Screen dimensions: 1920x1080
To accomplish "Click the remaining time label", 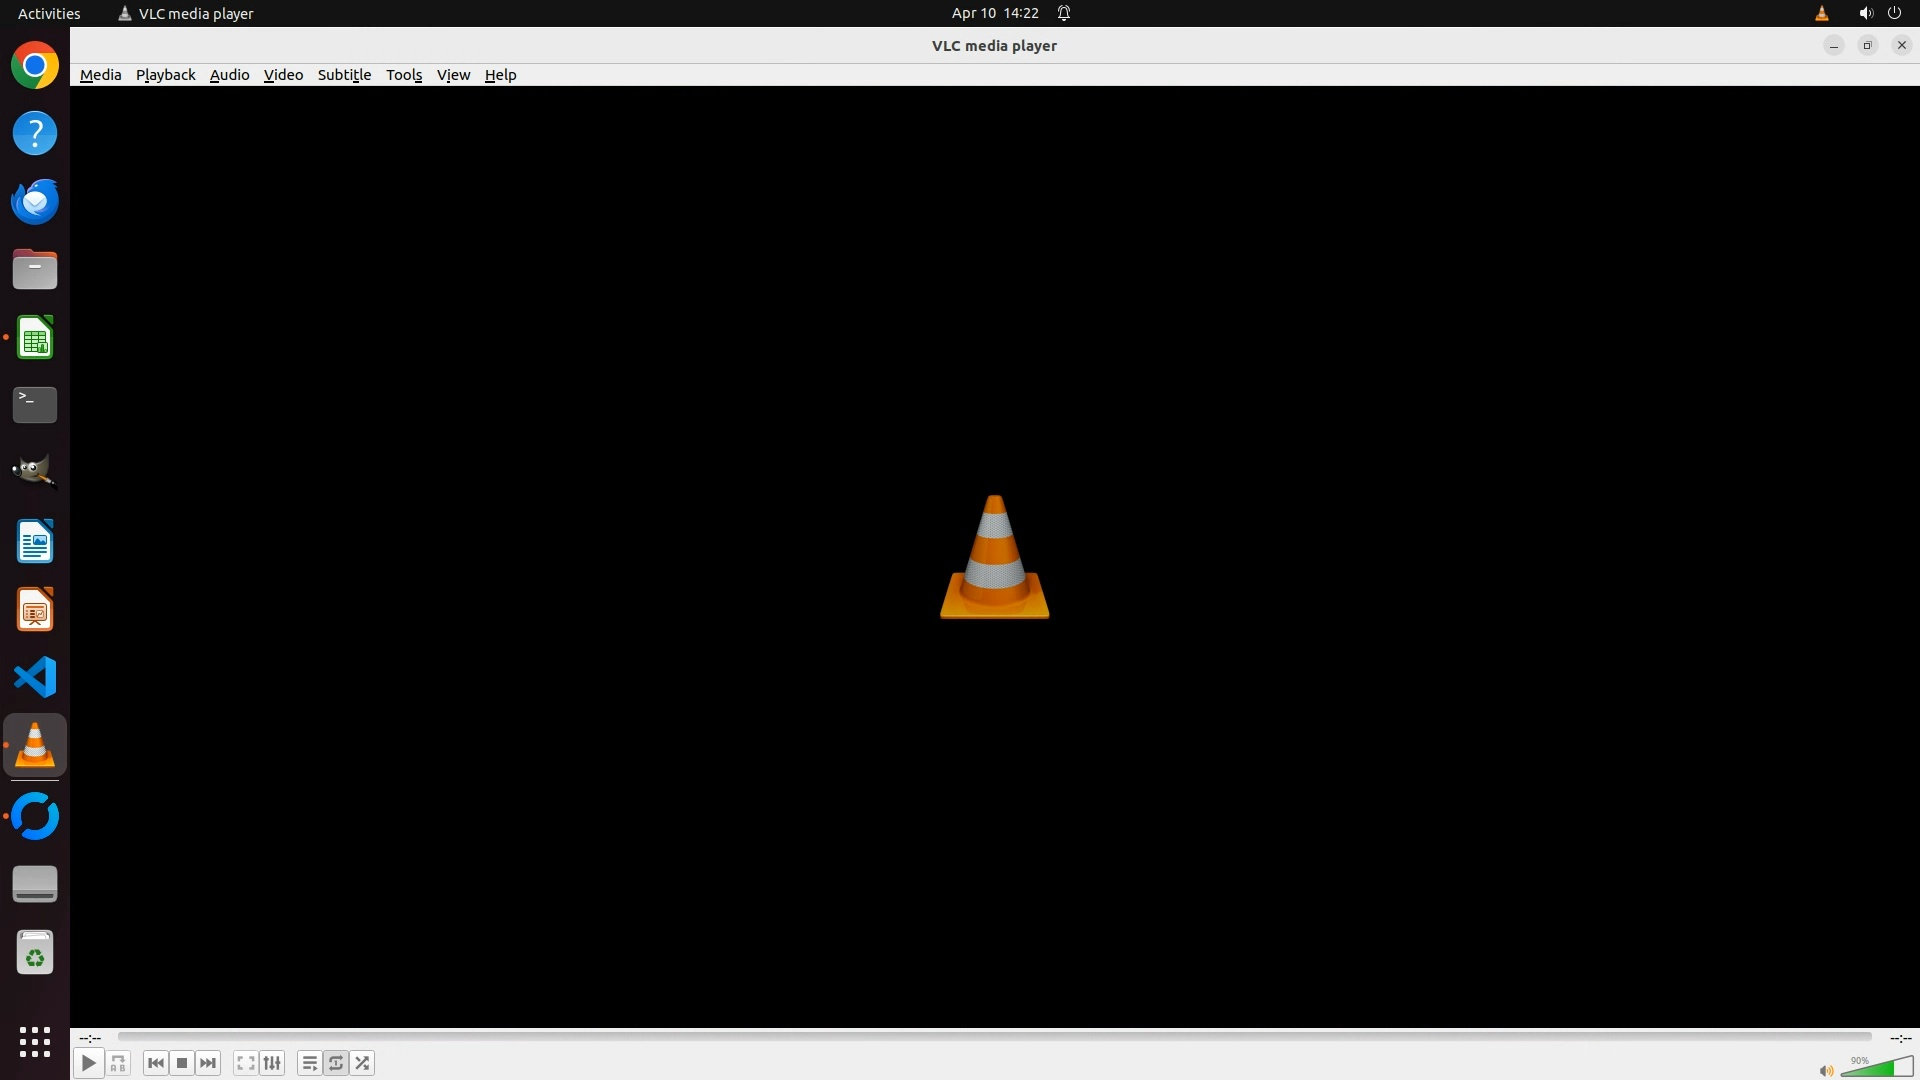I will tap(1900, 1038).
